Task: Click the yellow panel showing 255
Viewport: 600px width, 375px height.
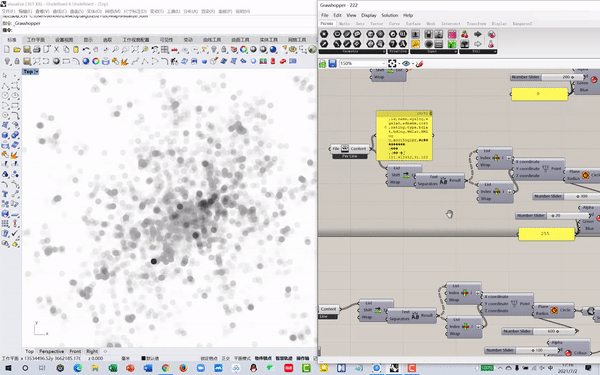Action: pos(546,233)
